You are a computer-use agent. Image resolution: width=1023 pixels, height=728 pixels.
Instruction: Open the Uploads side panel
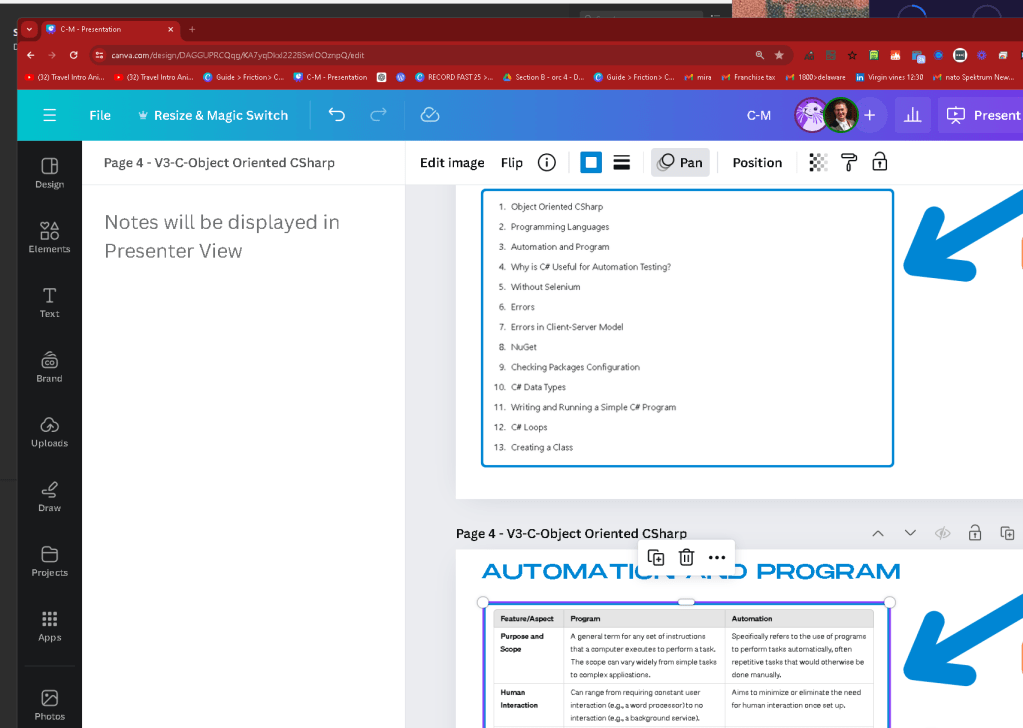50,431
